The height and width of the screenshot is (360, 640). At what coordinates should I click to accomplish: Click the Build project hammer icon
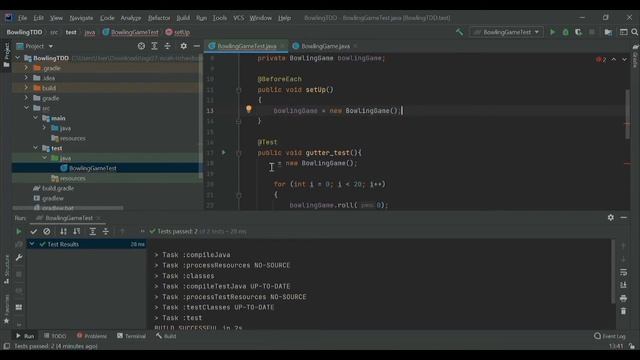pos(460,32)
